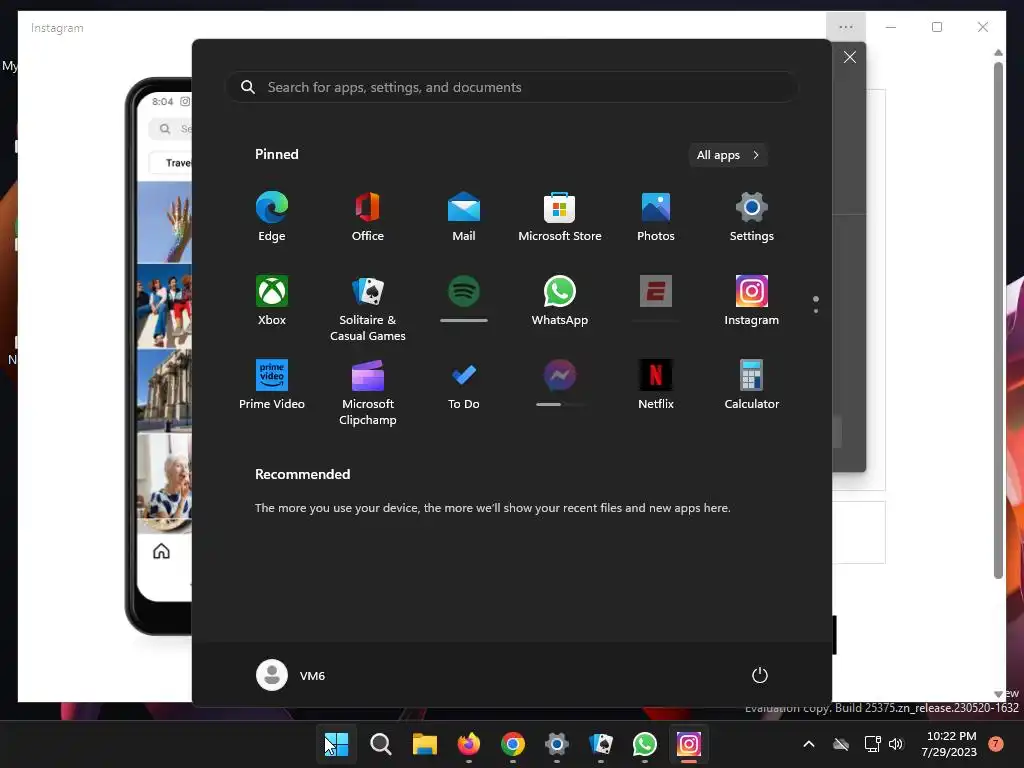Switch to Settings on the taskbar
The height and width of the screenshot is (768, 1024).
(x=556, y=744)
